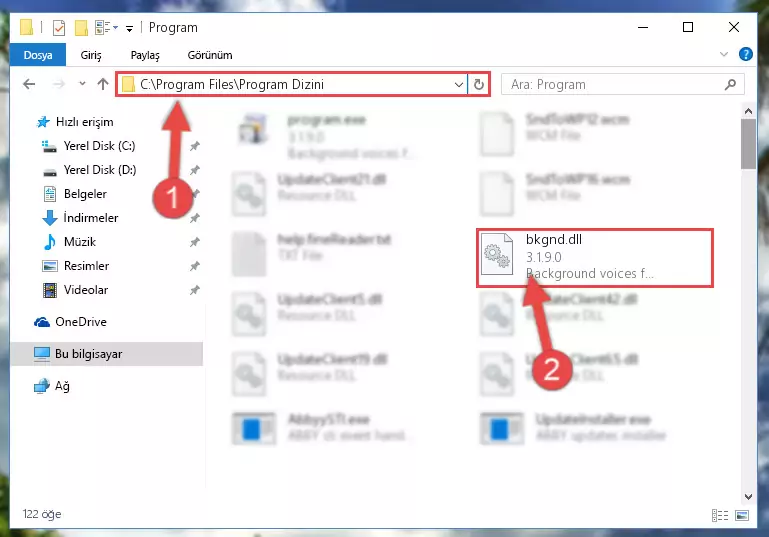Select the program.exe file
The image size is (769, 537).
click(326, 135)
